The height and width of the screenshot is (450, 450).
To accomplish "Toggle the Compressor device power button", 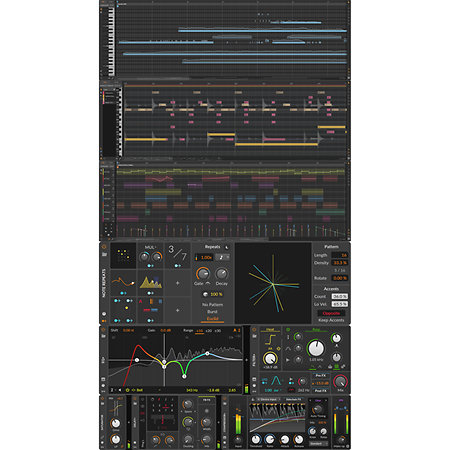I will click(225, 398).
